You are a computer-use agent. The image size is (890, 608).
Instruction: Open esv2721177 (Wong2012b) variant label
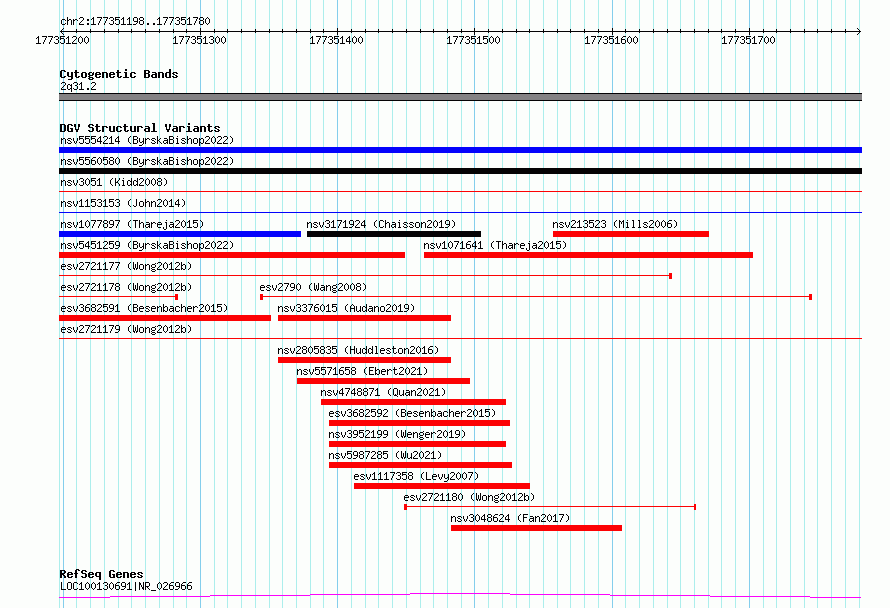pyautogui.click(x=126, y=266)
